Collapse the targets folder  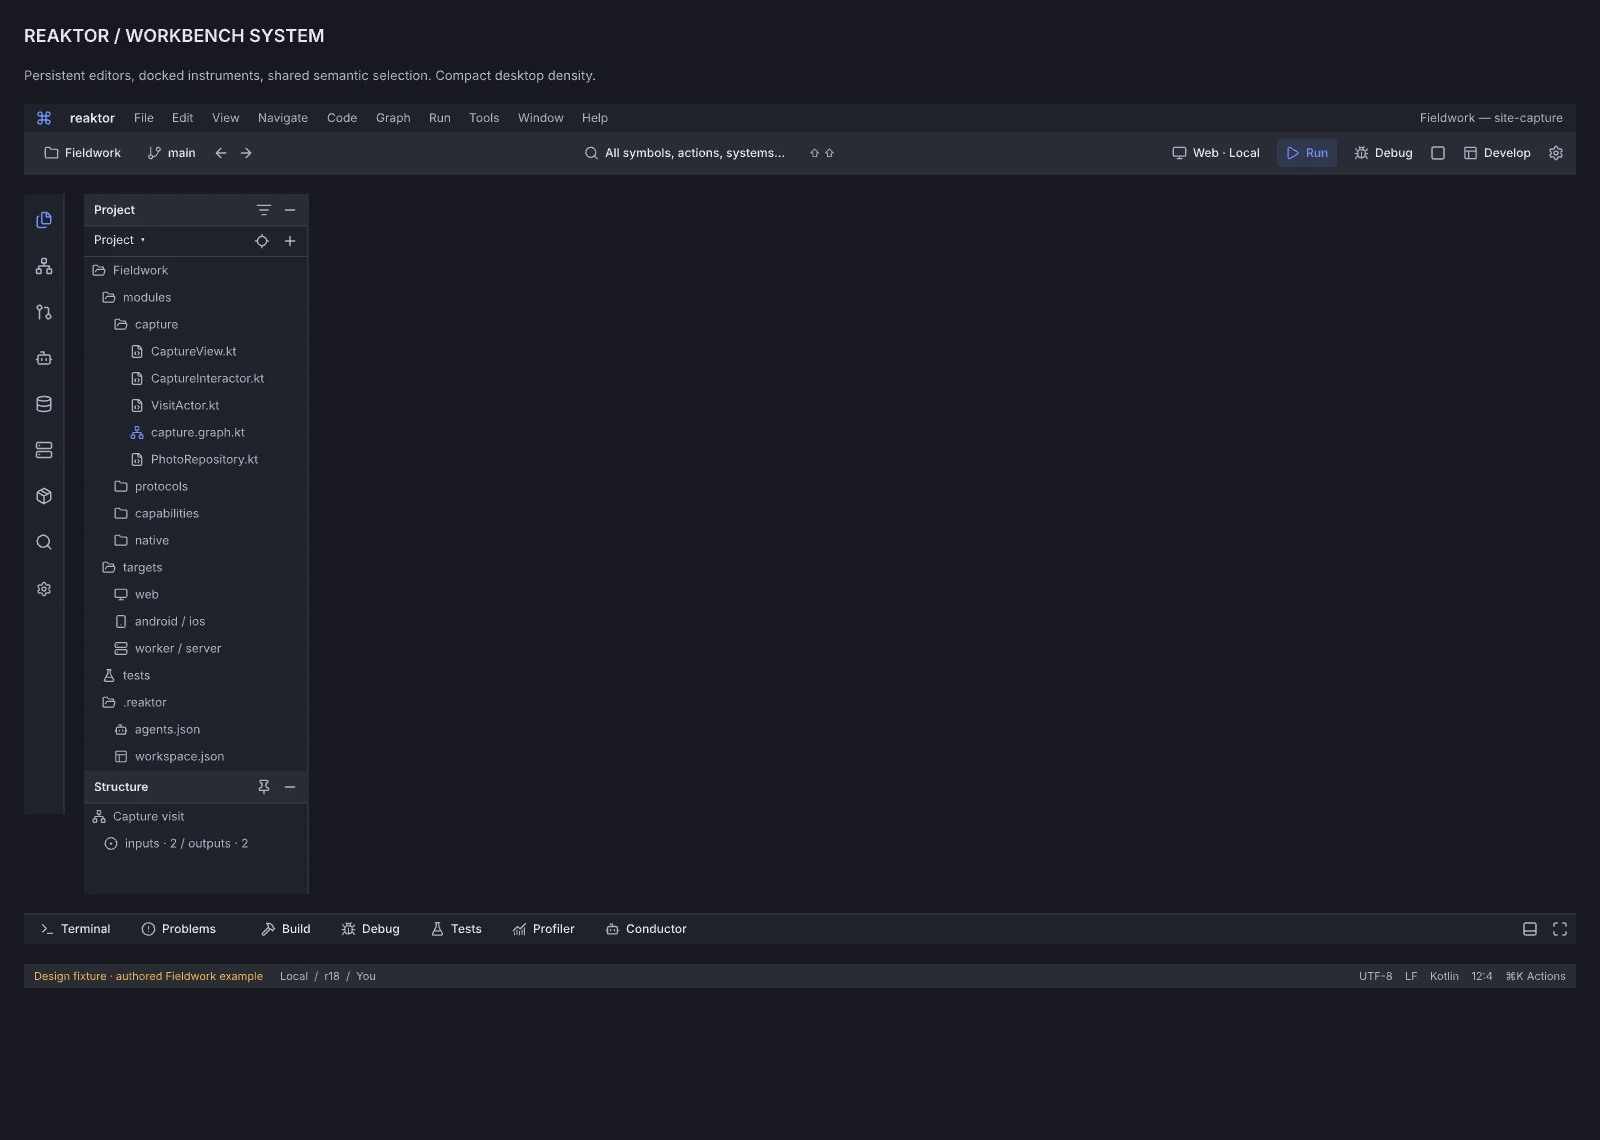[x=132, y=567]
